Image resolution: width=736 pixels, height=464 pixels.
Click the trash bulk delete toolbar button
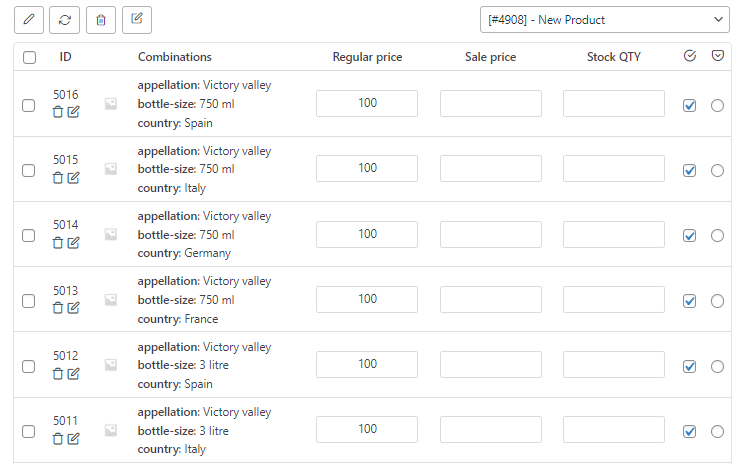101,20
